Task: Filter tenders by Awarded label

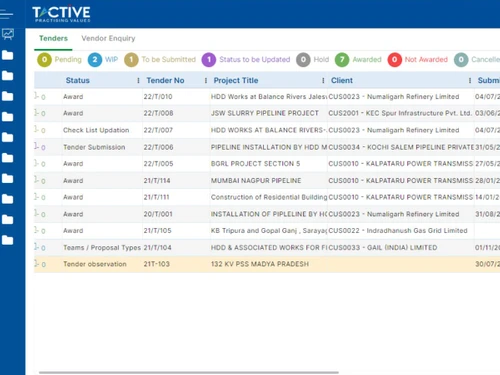Action: tap(367, 60)
